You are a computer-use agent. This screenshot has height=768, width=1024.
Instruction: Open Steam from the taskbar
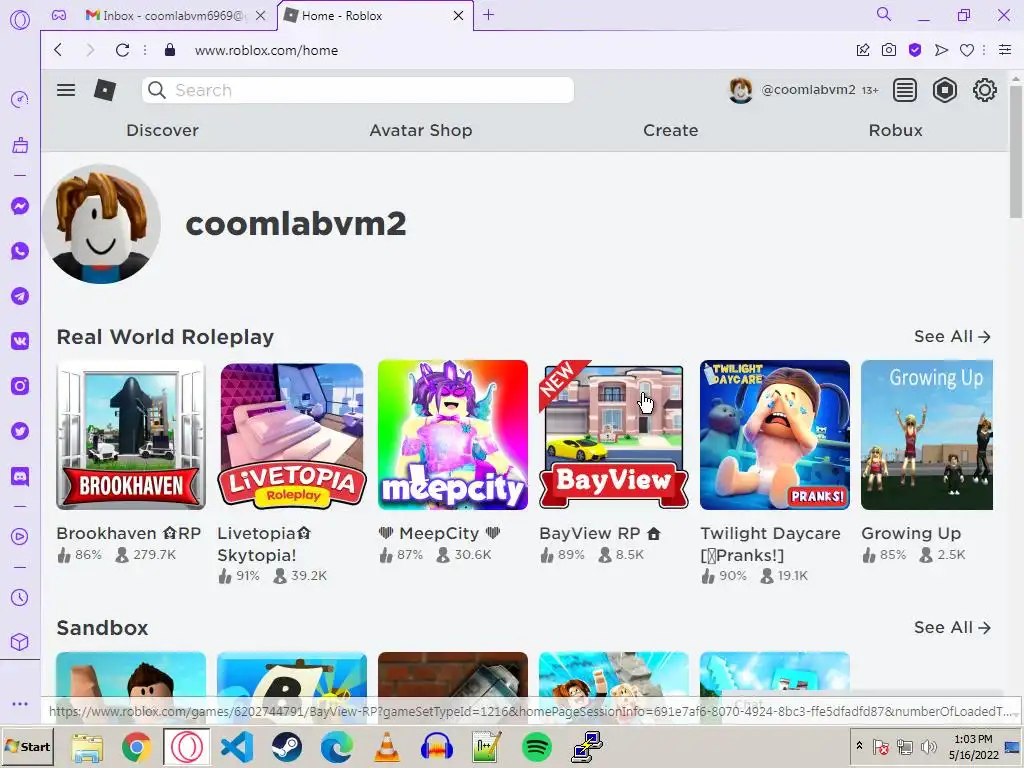[x=287, y=746]
